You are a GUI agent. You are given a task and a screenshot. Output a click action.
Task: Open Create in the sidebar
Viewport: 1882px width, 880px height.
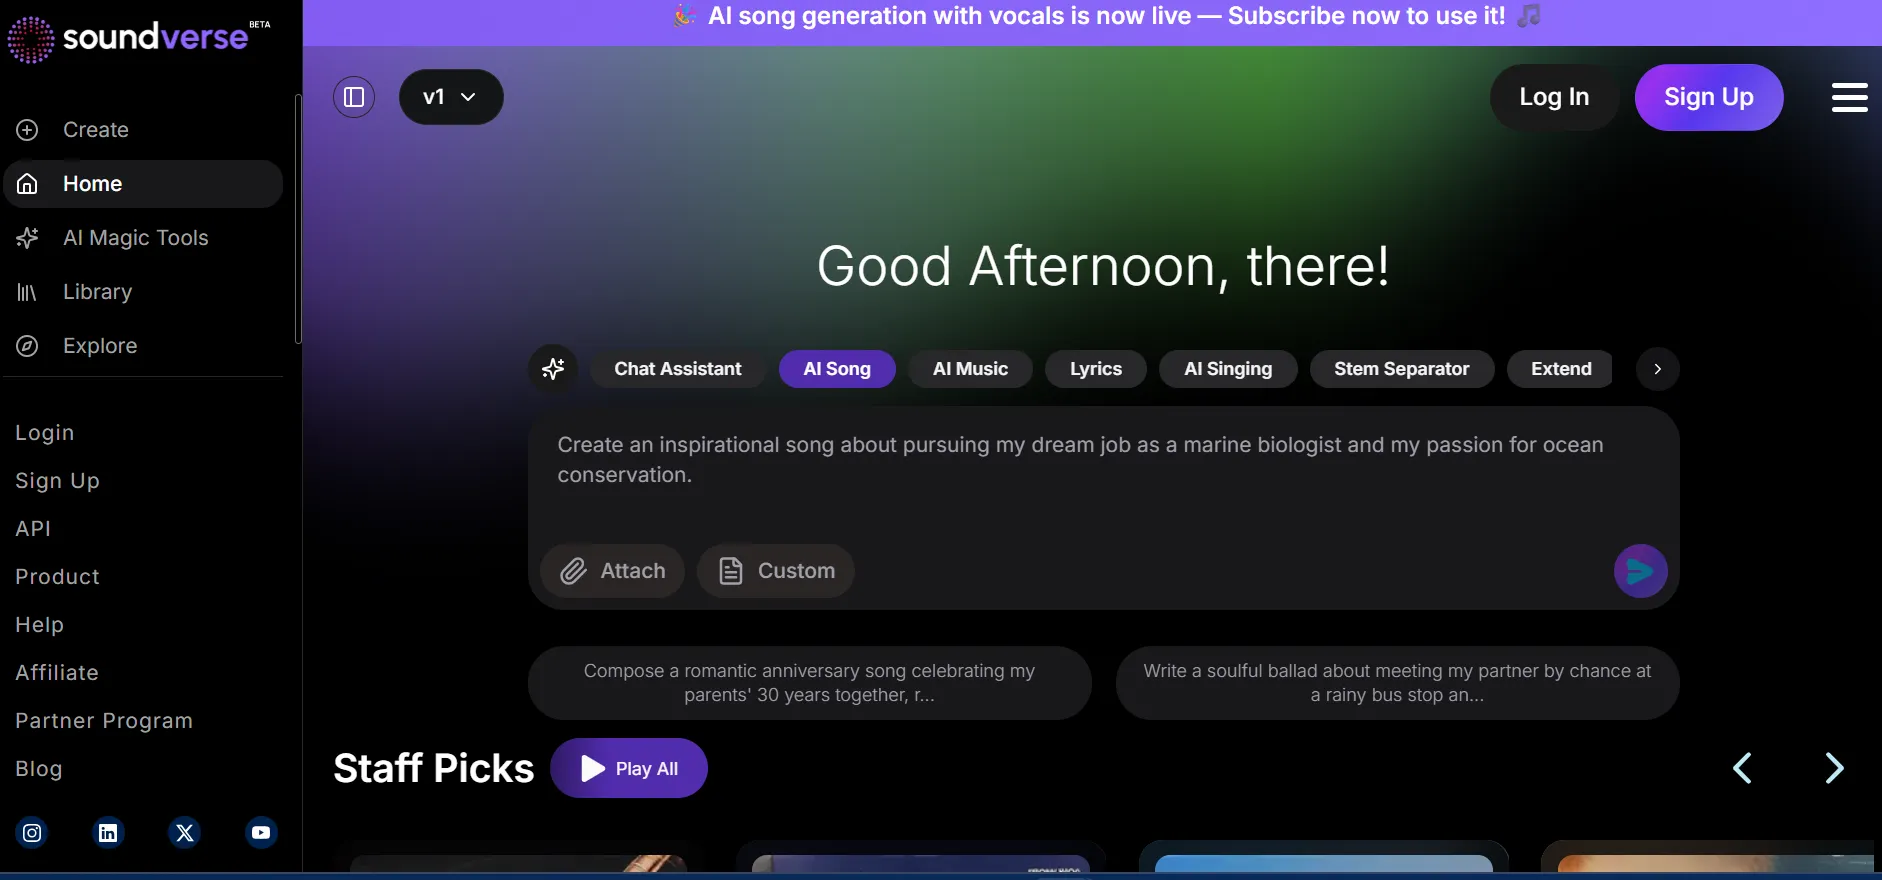pyautogui.click(x=143, y=130)
